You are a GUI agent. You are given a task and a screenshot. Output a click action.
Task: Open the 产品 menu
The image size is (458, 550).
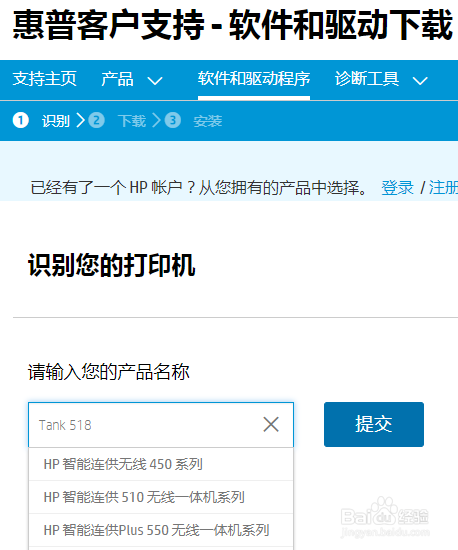click(x=117, y=79)
